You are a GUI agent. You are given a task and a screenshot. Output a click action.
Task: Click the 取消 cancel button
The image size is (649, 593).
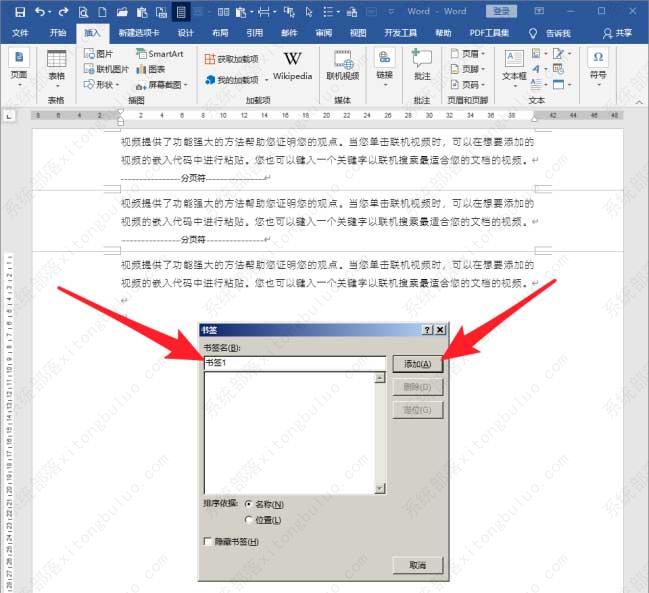tap(417, 565)
